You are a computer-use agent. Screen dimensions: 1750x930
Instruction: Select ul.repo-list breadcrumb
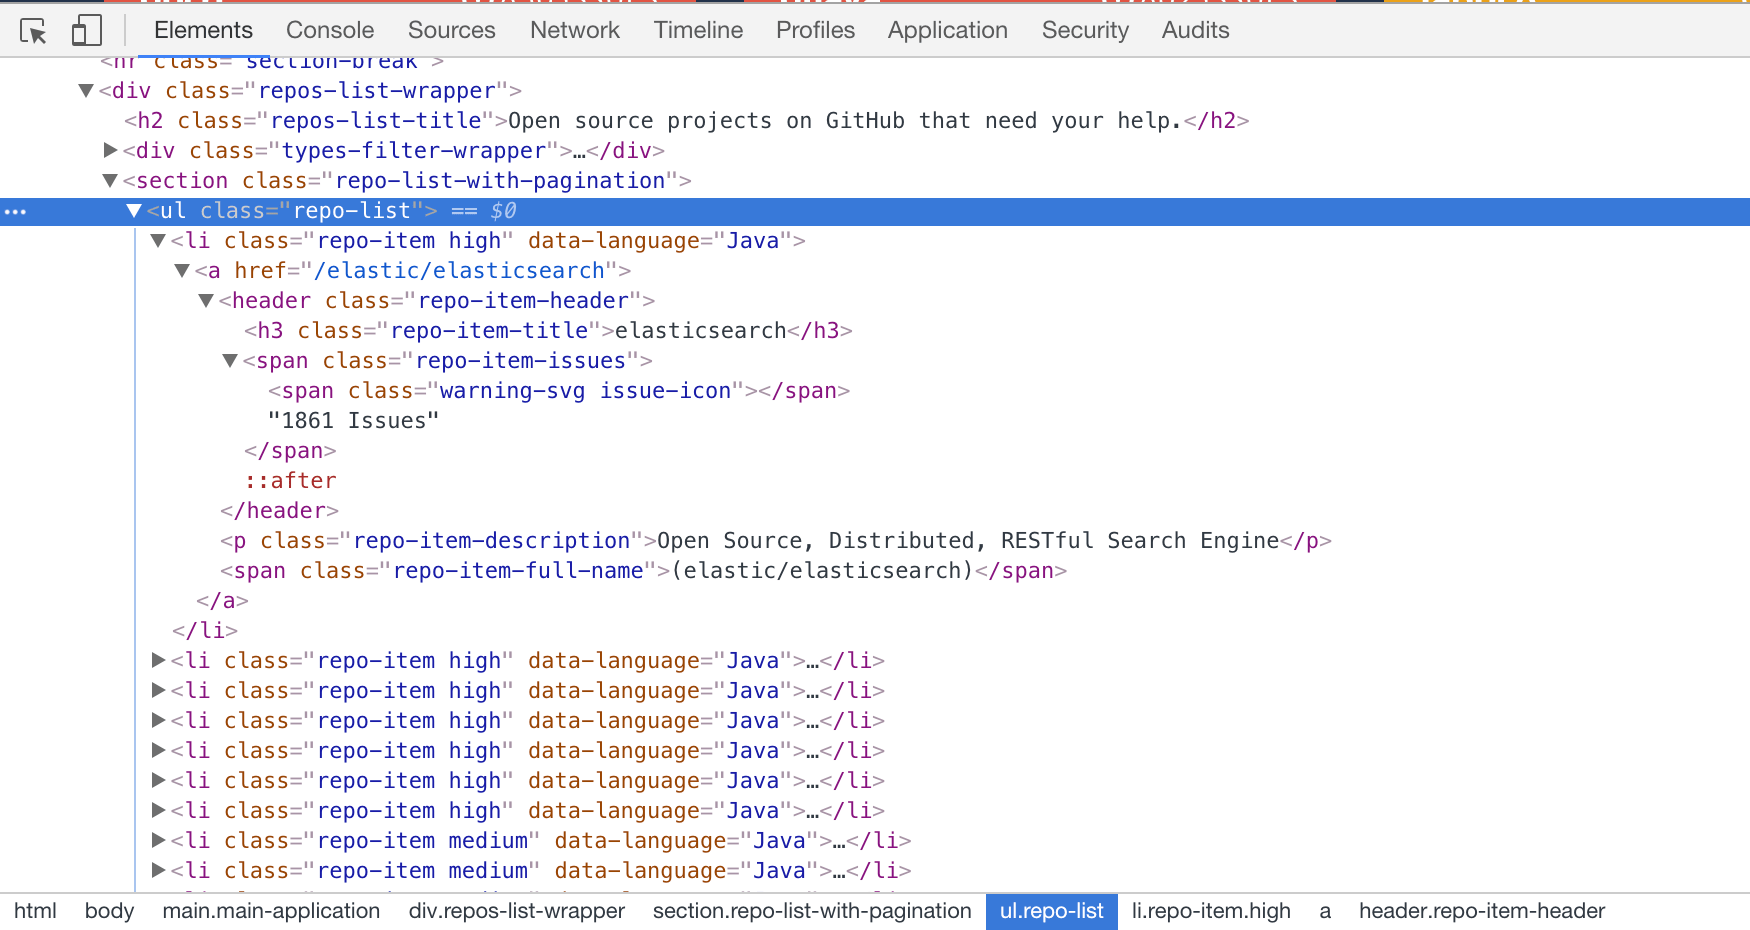click(x=1052, y=911)
